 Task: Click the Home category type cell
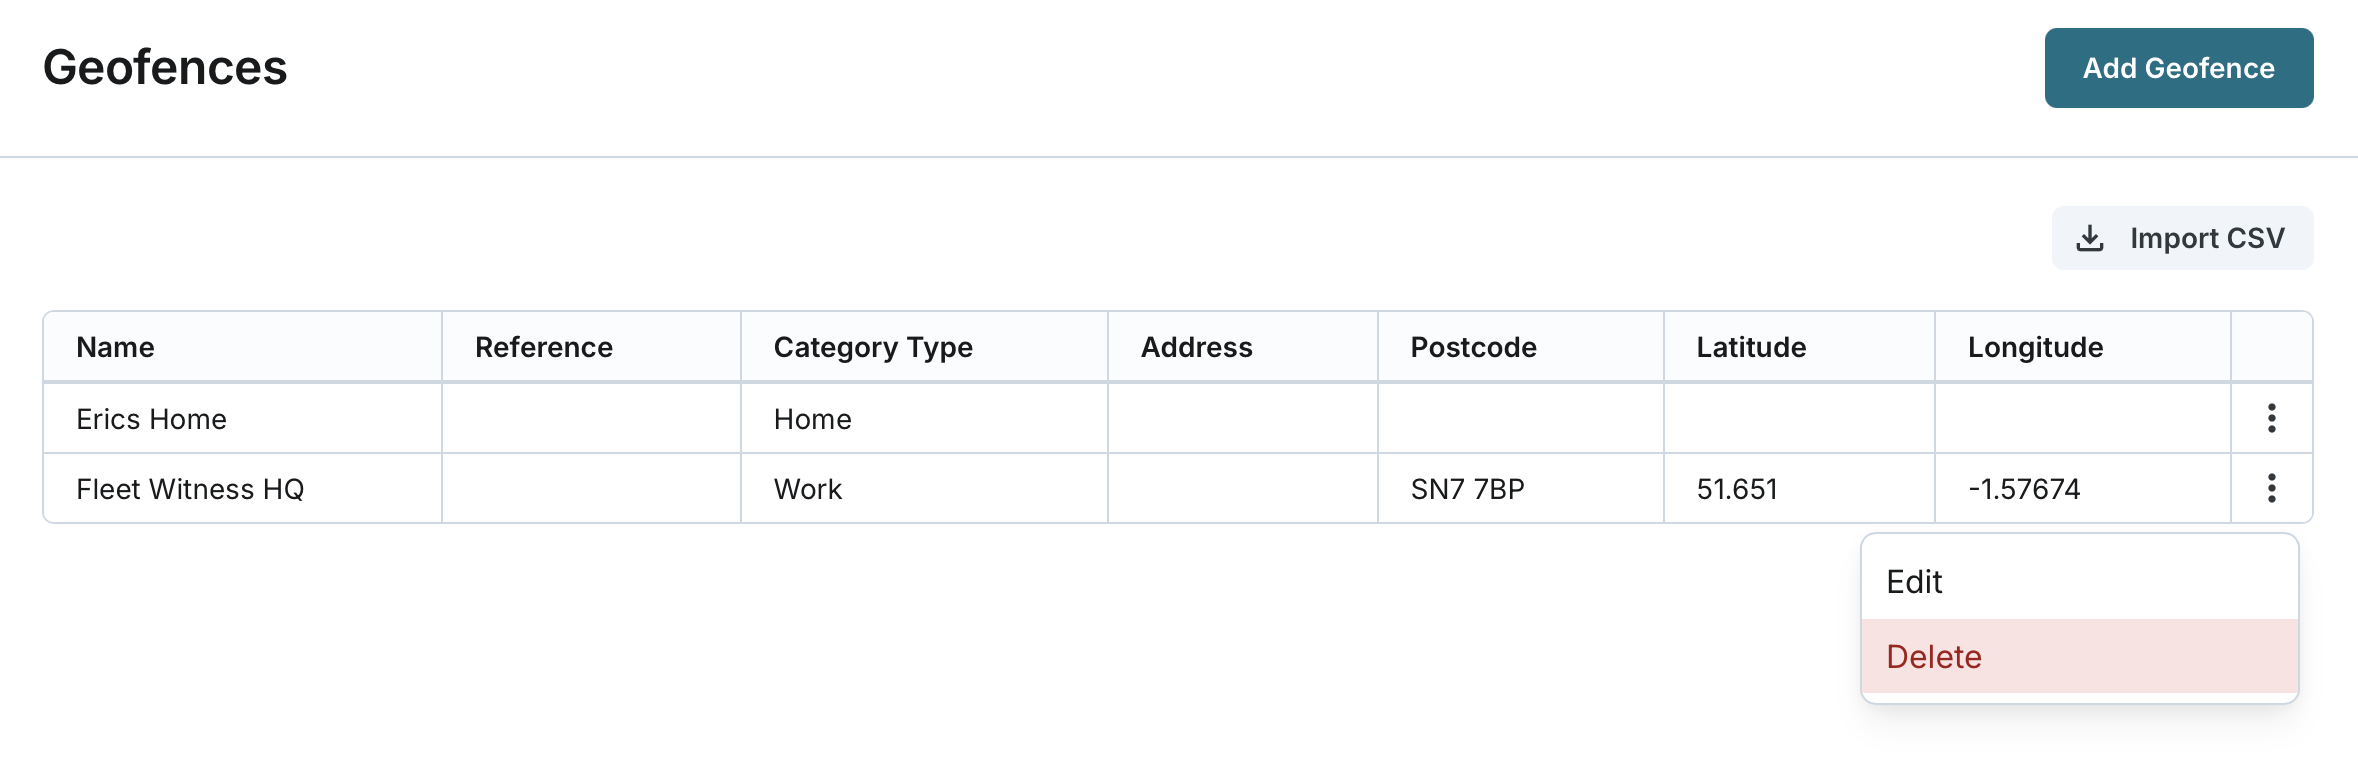tap(812, 419)
